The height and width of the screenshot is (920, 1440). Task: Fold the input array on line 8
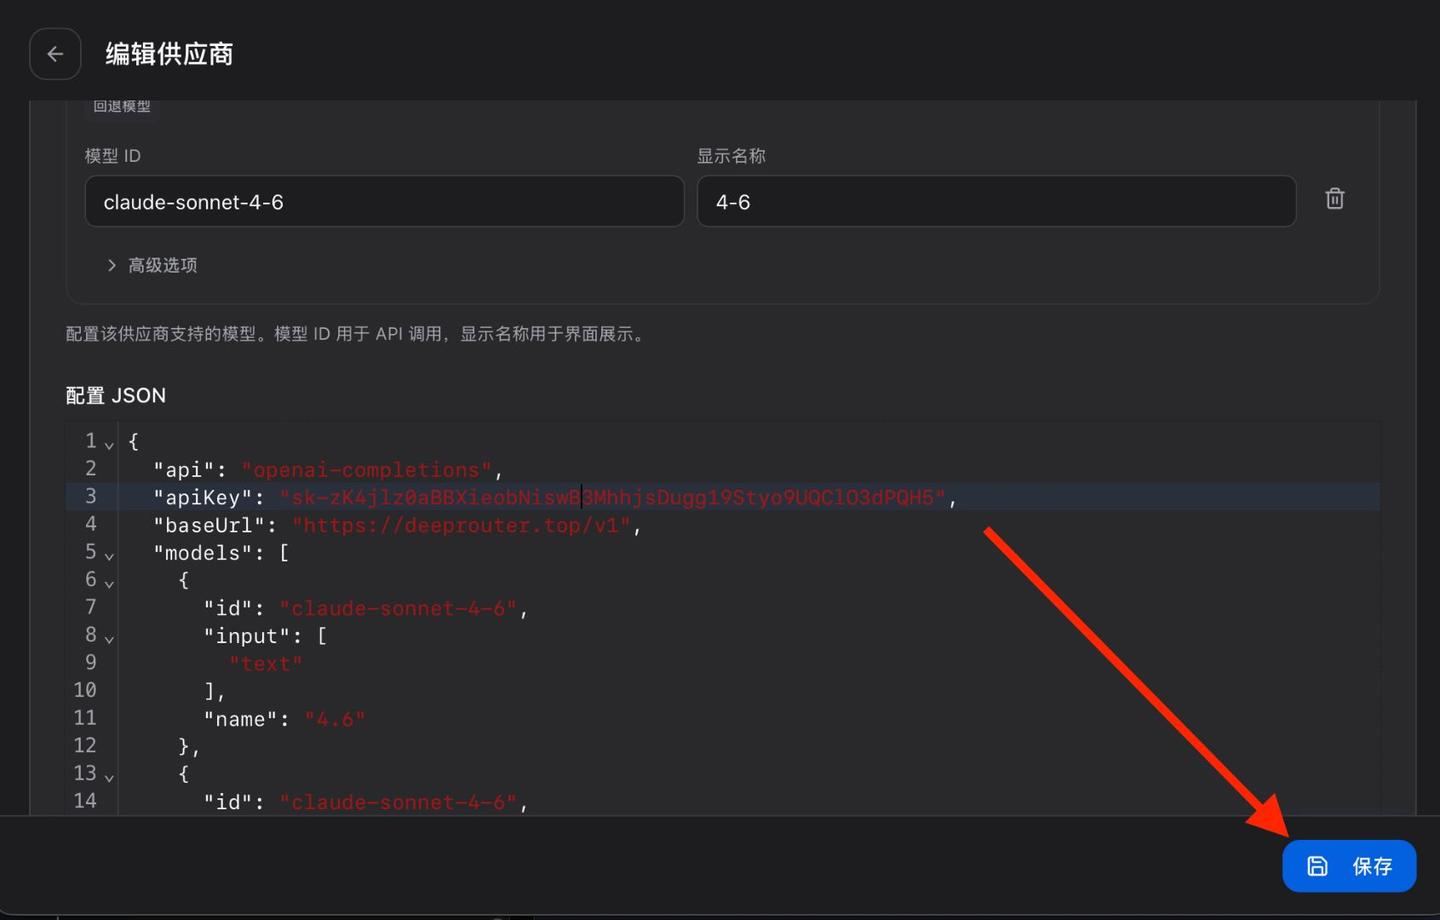[109, 638]
